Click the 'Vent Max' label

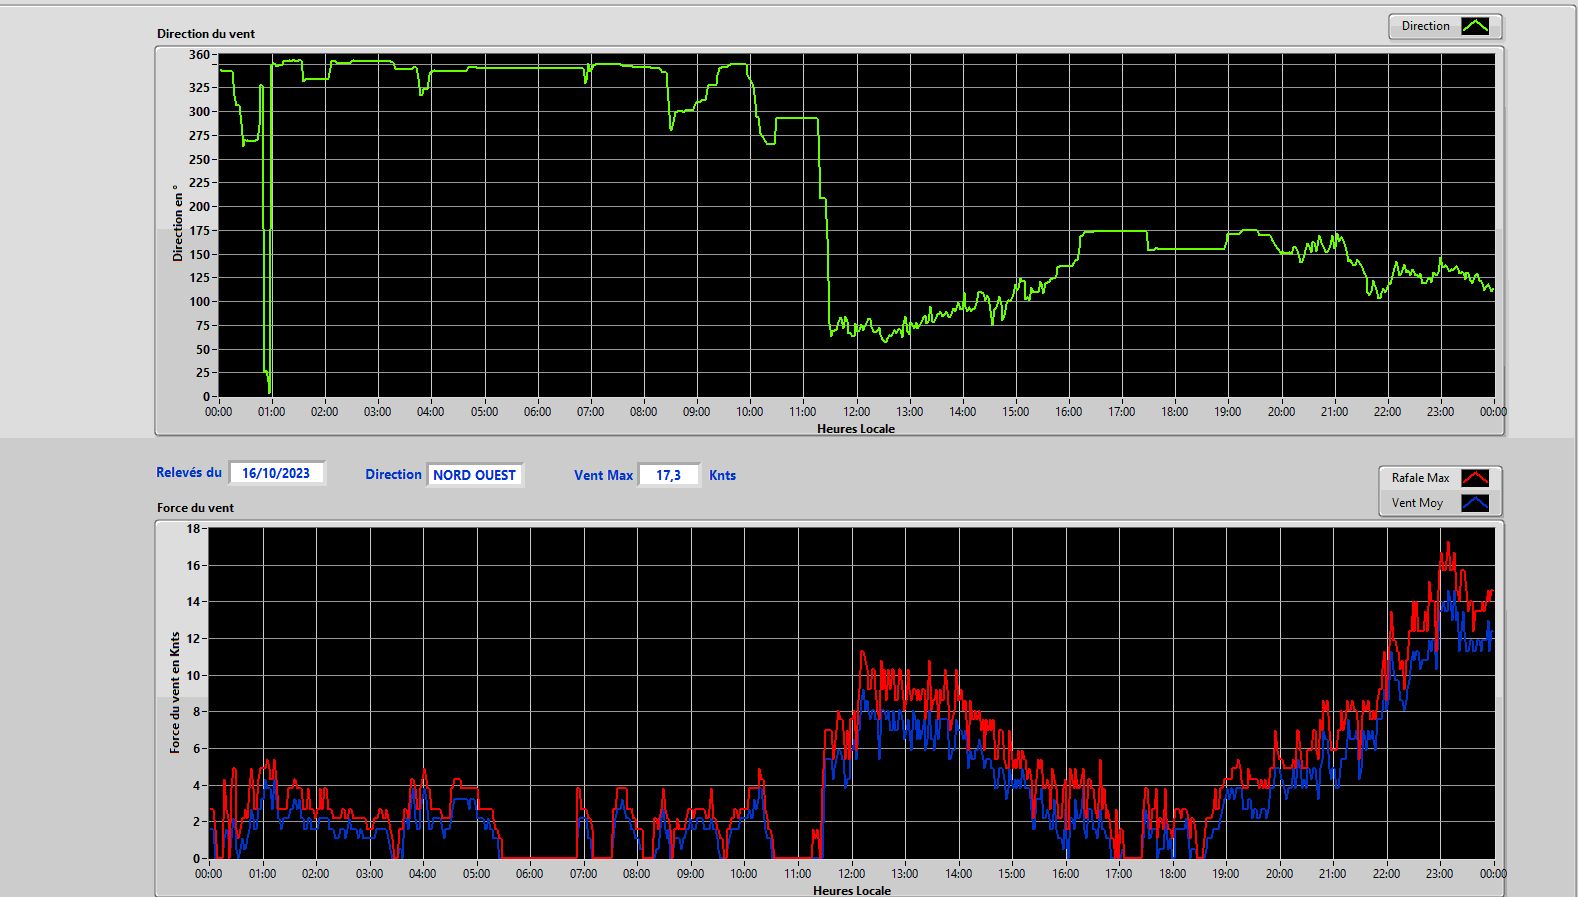click(x=603, y=475)
